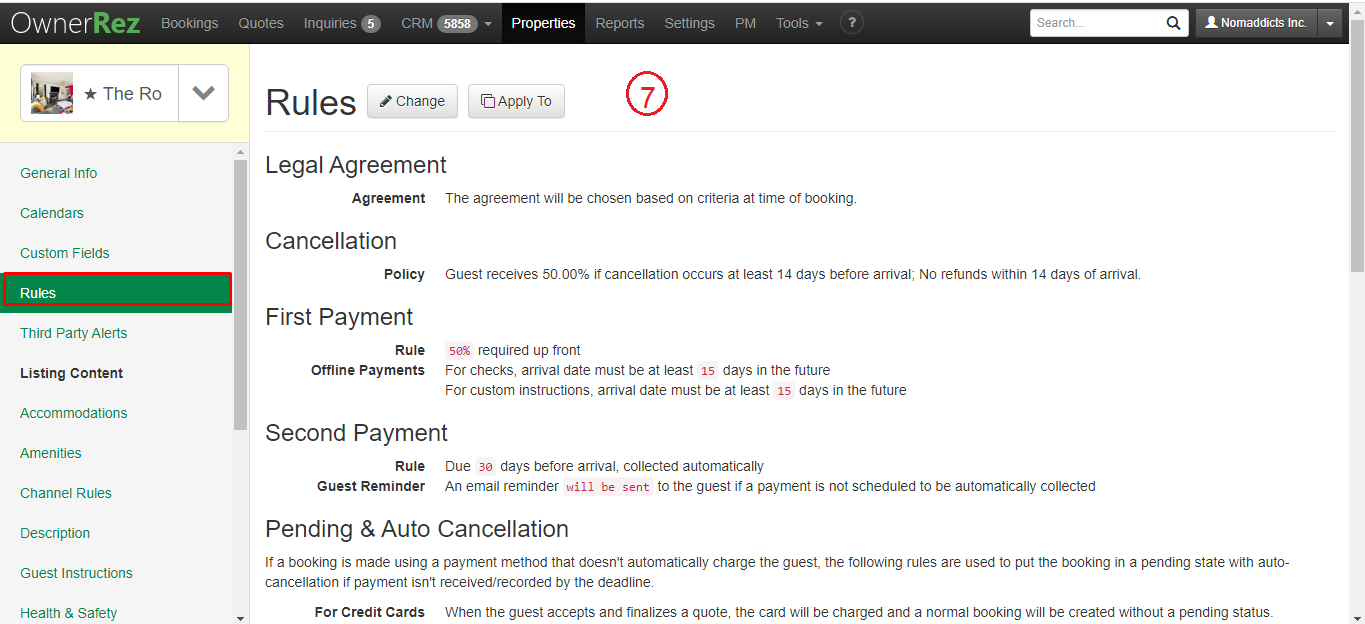Click the 50% value under First Payment

point(459,351)
